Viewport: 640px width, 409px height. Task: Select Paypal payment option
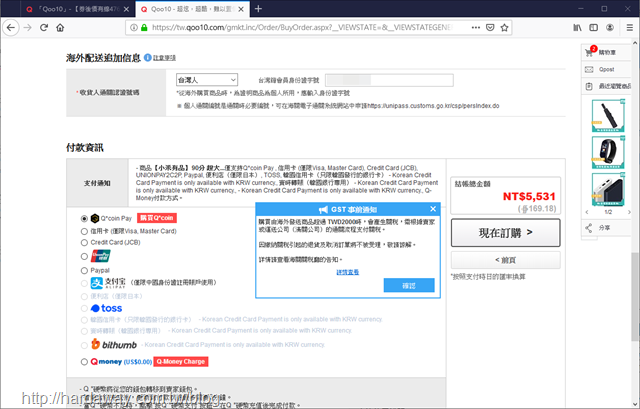tap(84, 270)
